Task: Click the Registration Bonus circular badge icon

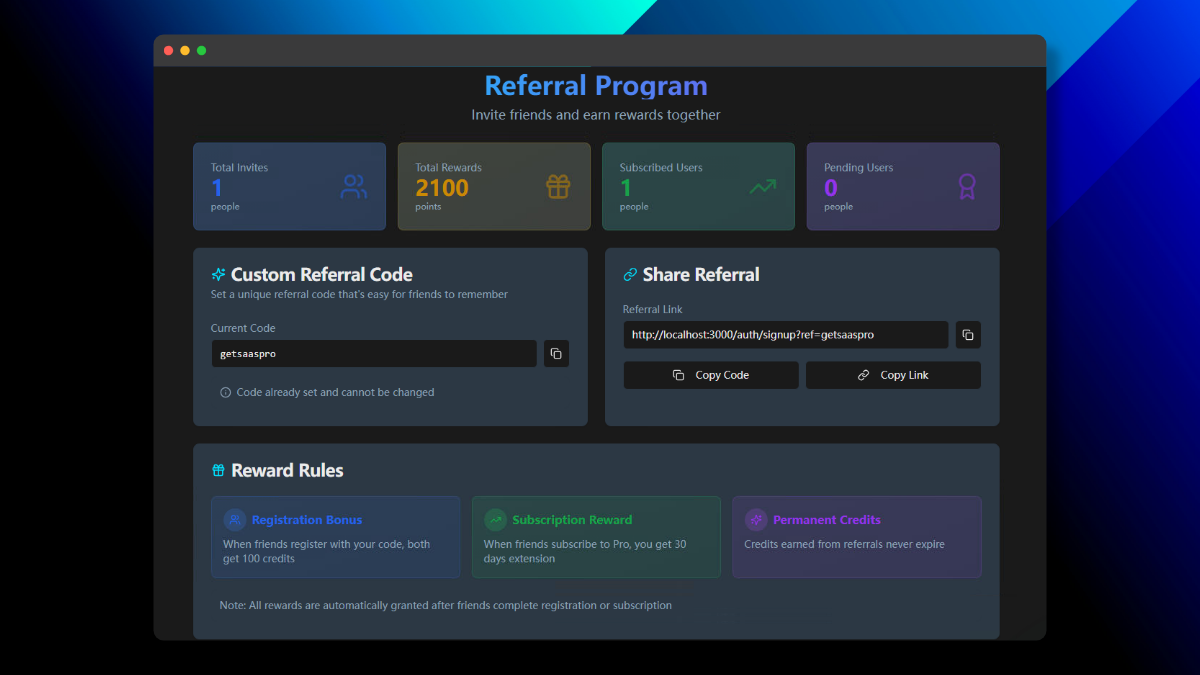Action: point(234,519)
